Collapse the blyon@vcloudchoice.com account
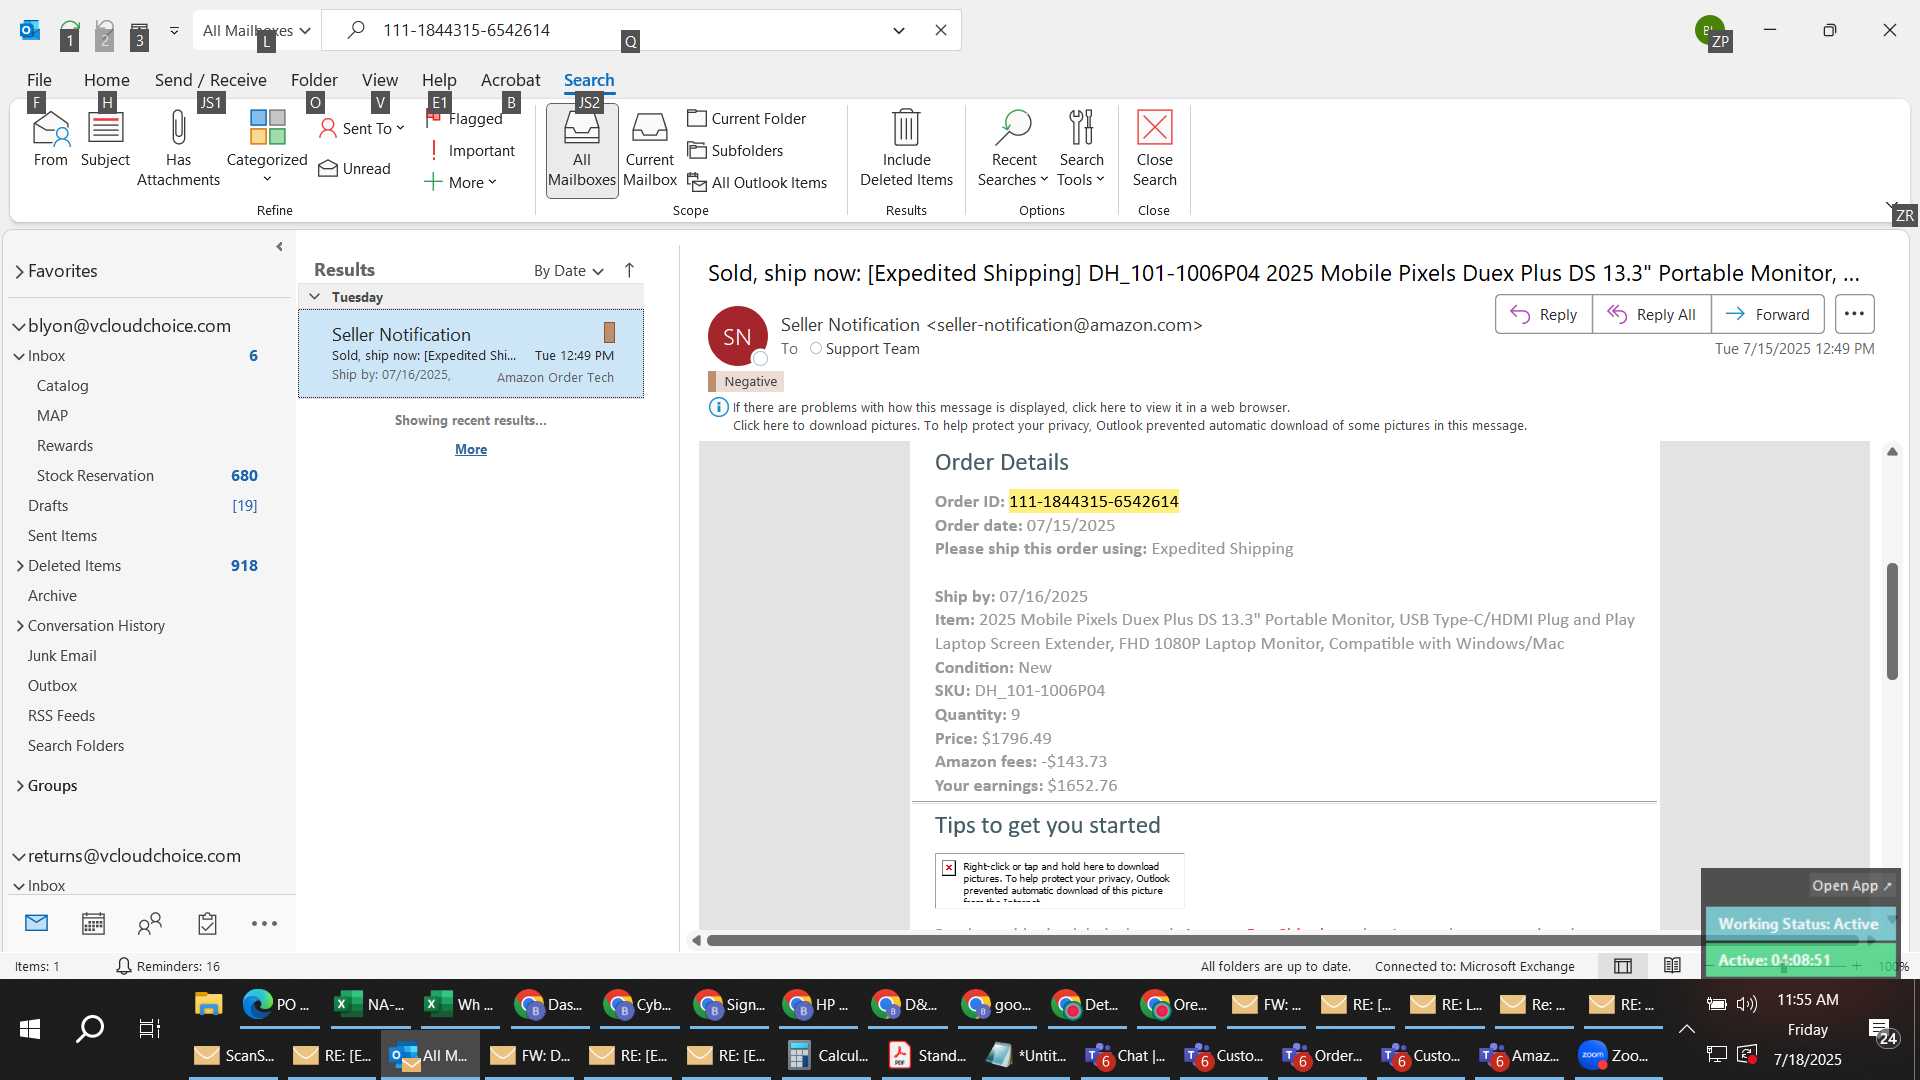Image resolution: width=1920 pixels, height=1080 pixels. 18,326
